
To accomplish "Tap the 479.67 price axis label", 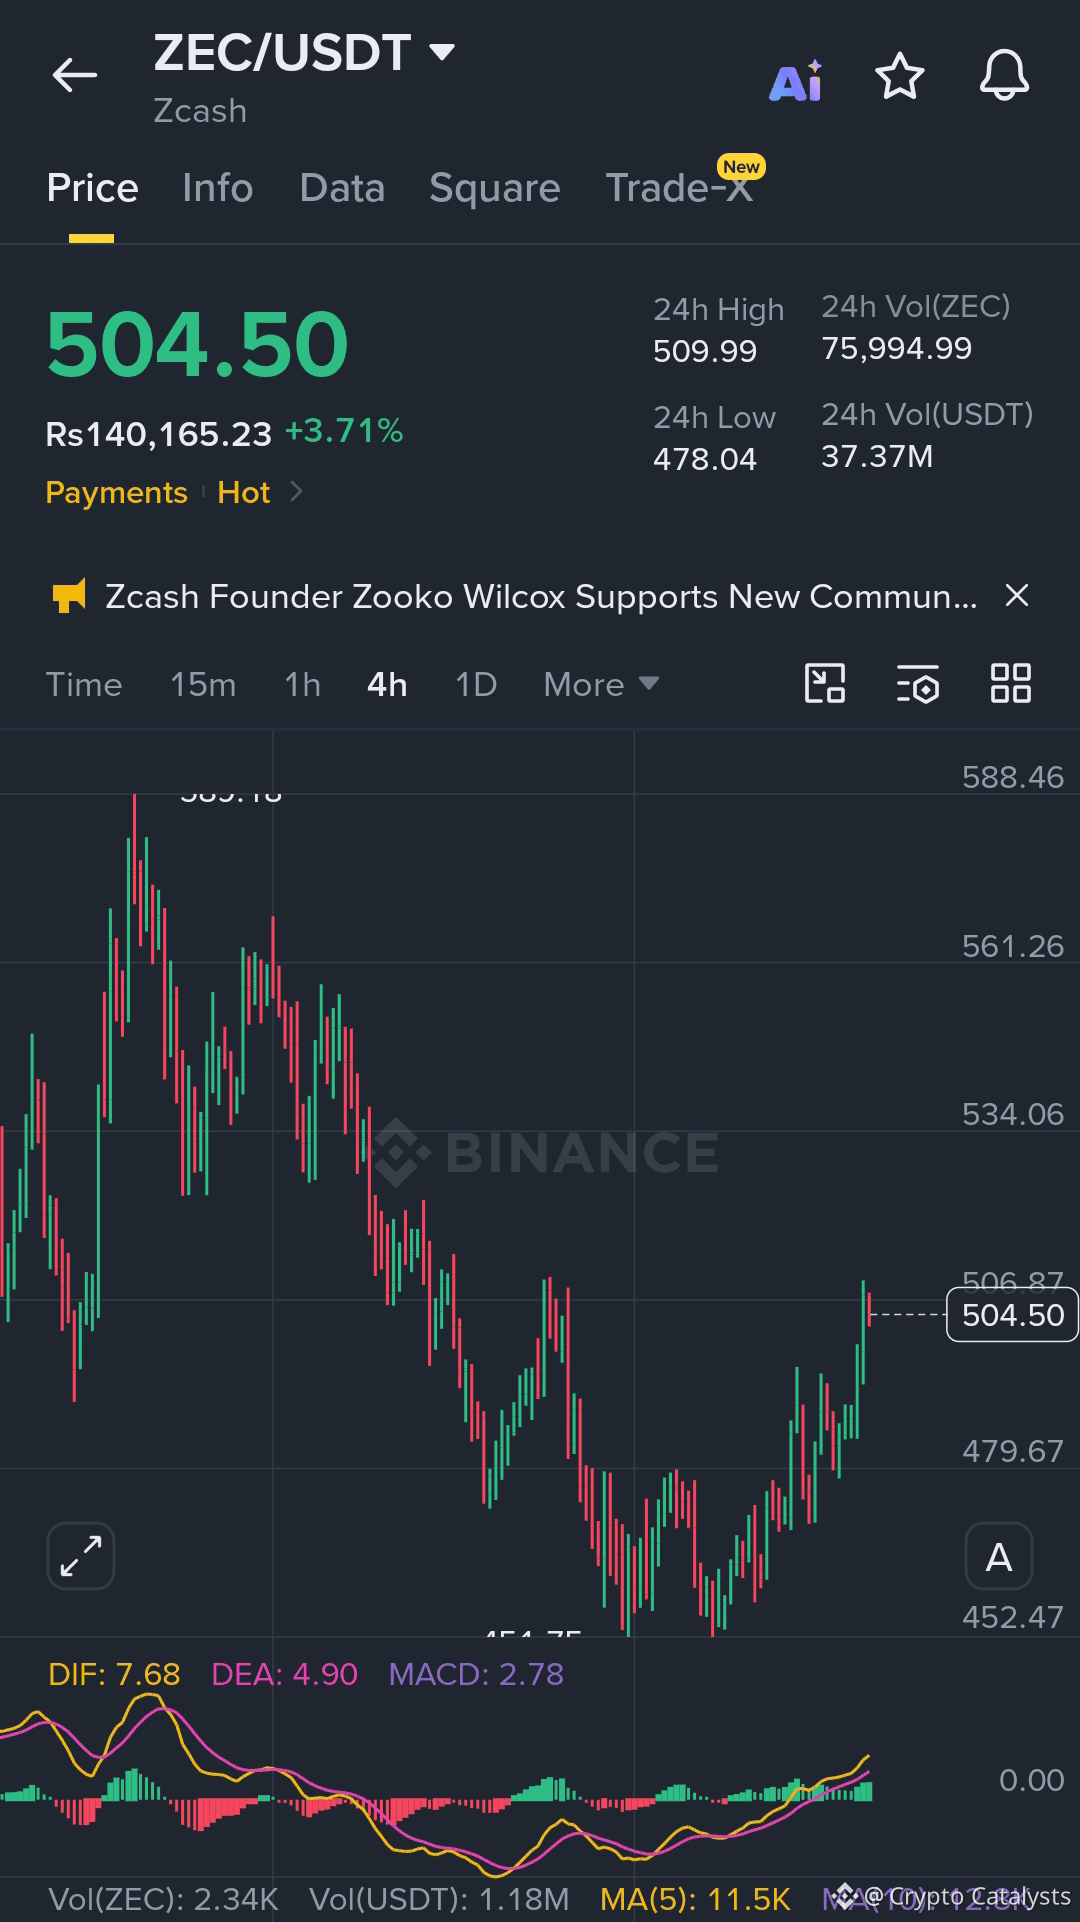I will [x=1013, y=1451].
